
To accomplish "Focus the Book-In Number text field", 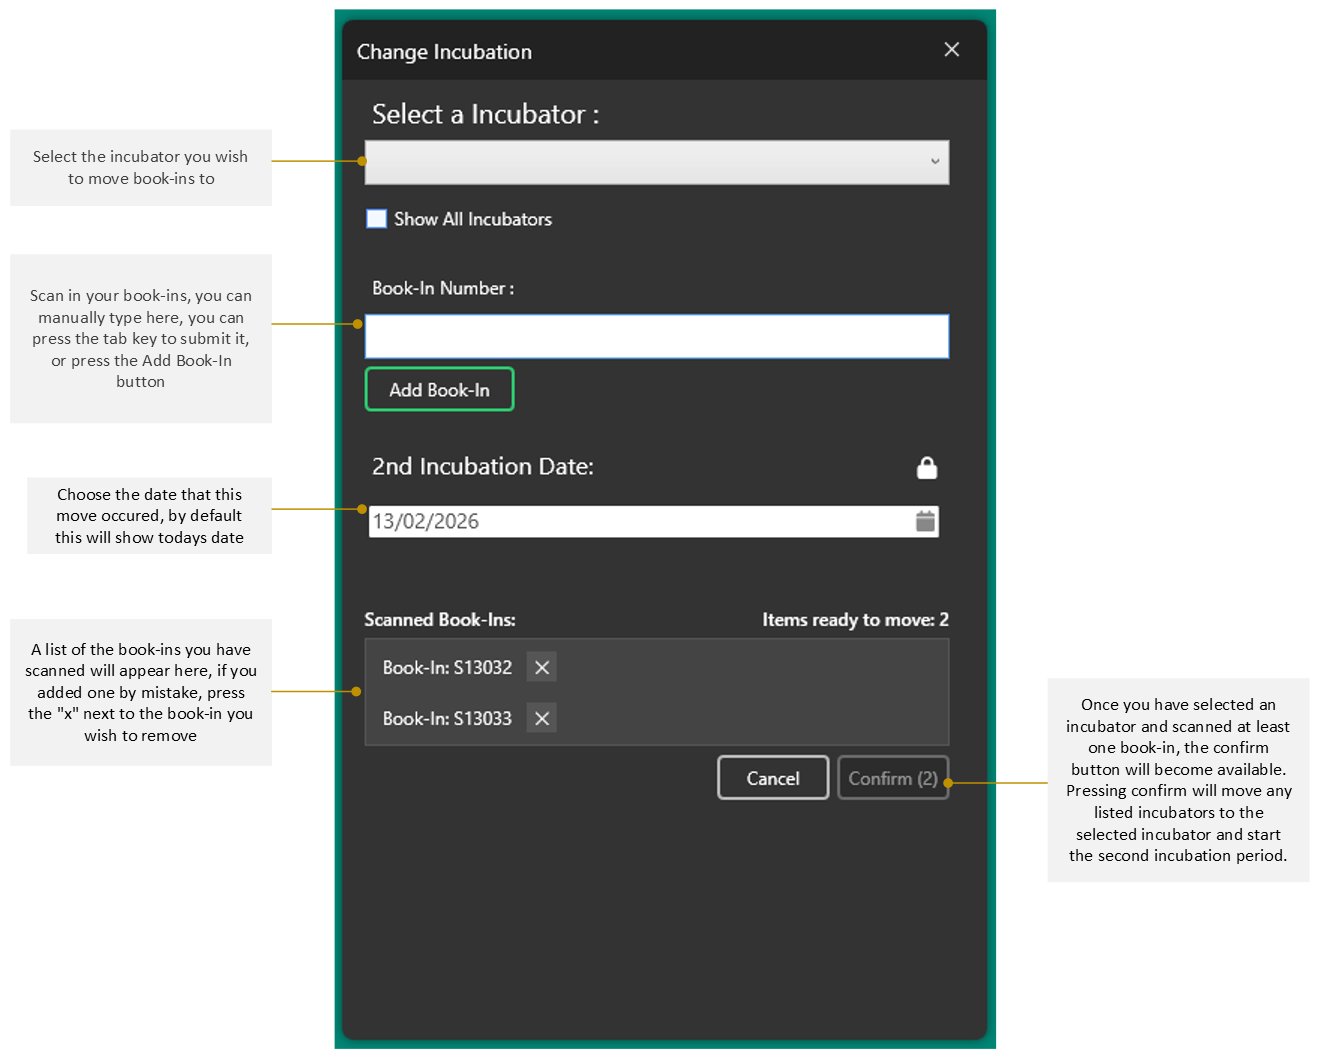I will tap(656, 337).
